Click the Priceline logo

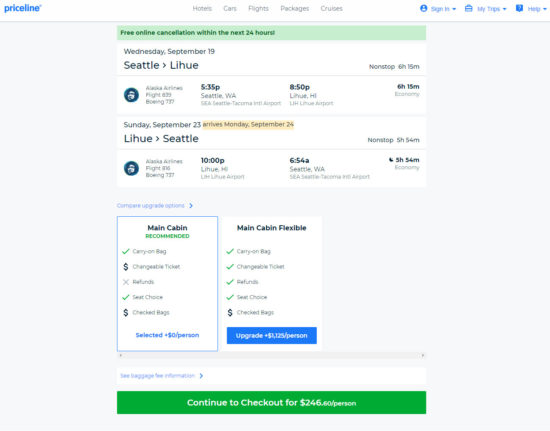click(22, 8)
